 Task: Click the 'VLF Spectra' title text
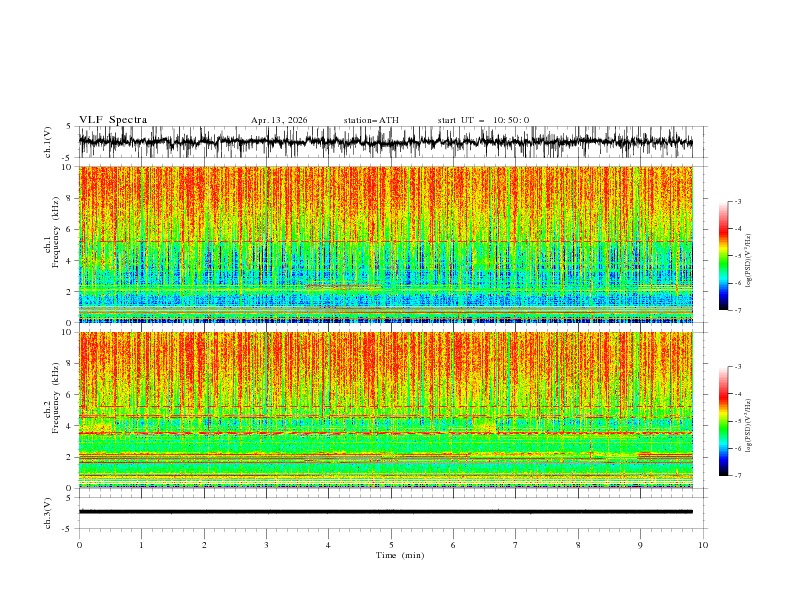click(x=113, y=120)
